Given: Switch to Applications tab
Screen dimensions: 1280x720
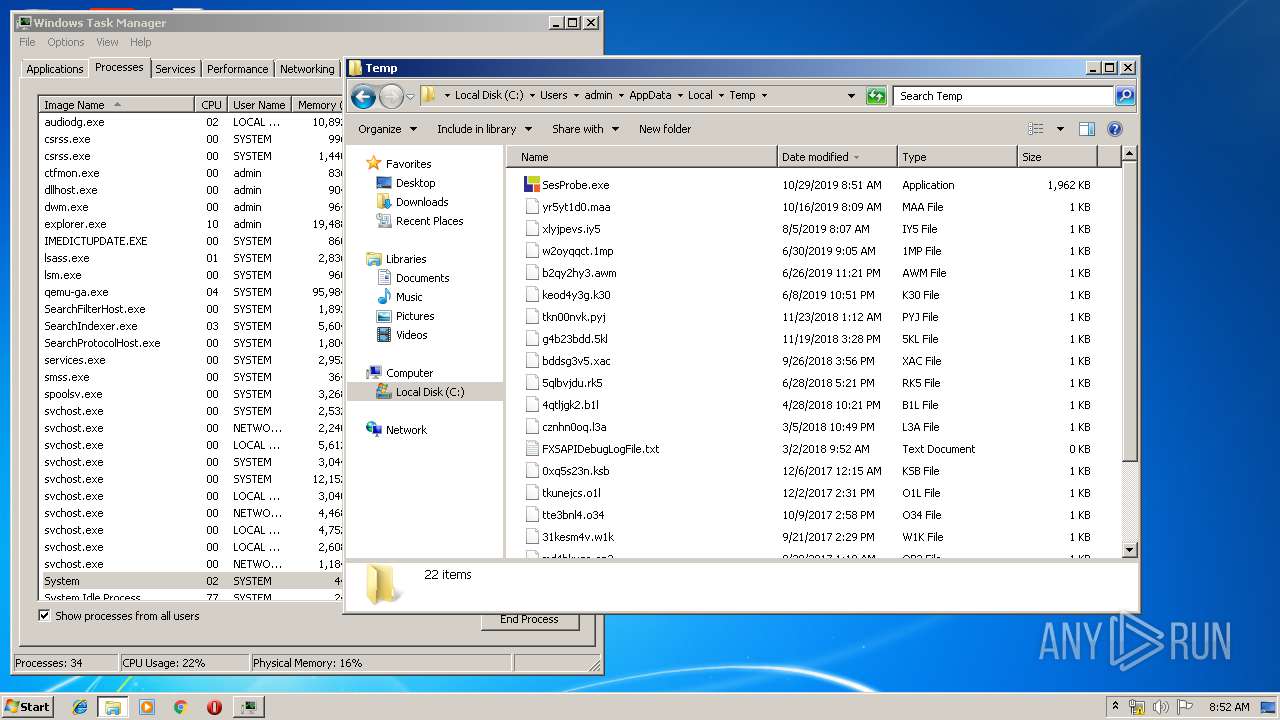Looking at the screenshot, I should pyautogui.click(x=54, y=69).
